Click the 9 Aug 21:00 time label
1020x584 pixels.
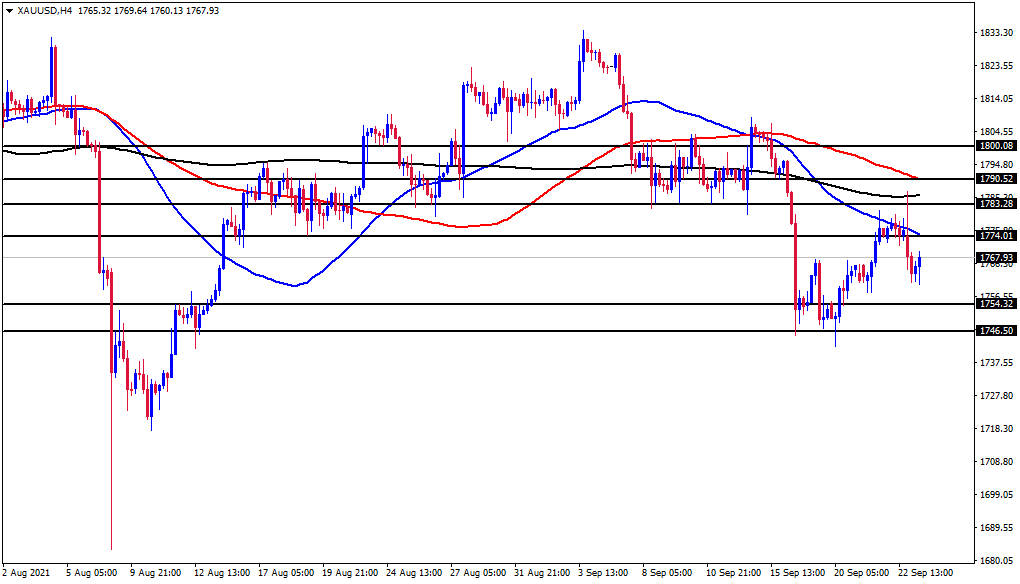pyautogui.click(x=155, y=573)
